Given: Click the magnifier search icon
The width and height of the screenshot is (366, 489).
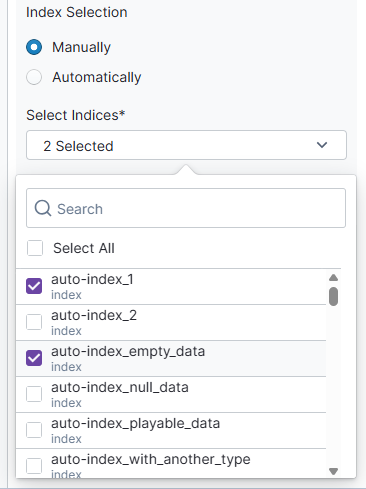Looking at the screenshot, I should [43, 208].
